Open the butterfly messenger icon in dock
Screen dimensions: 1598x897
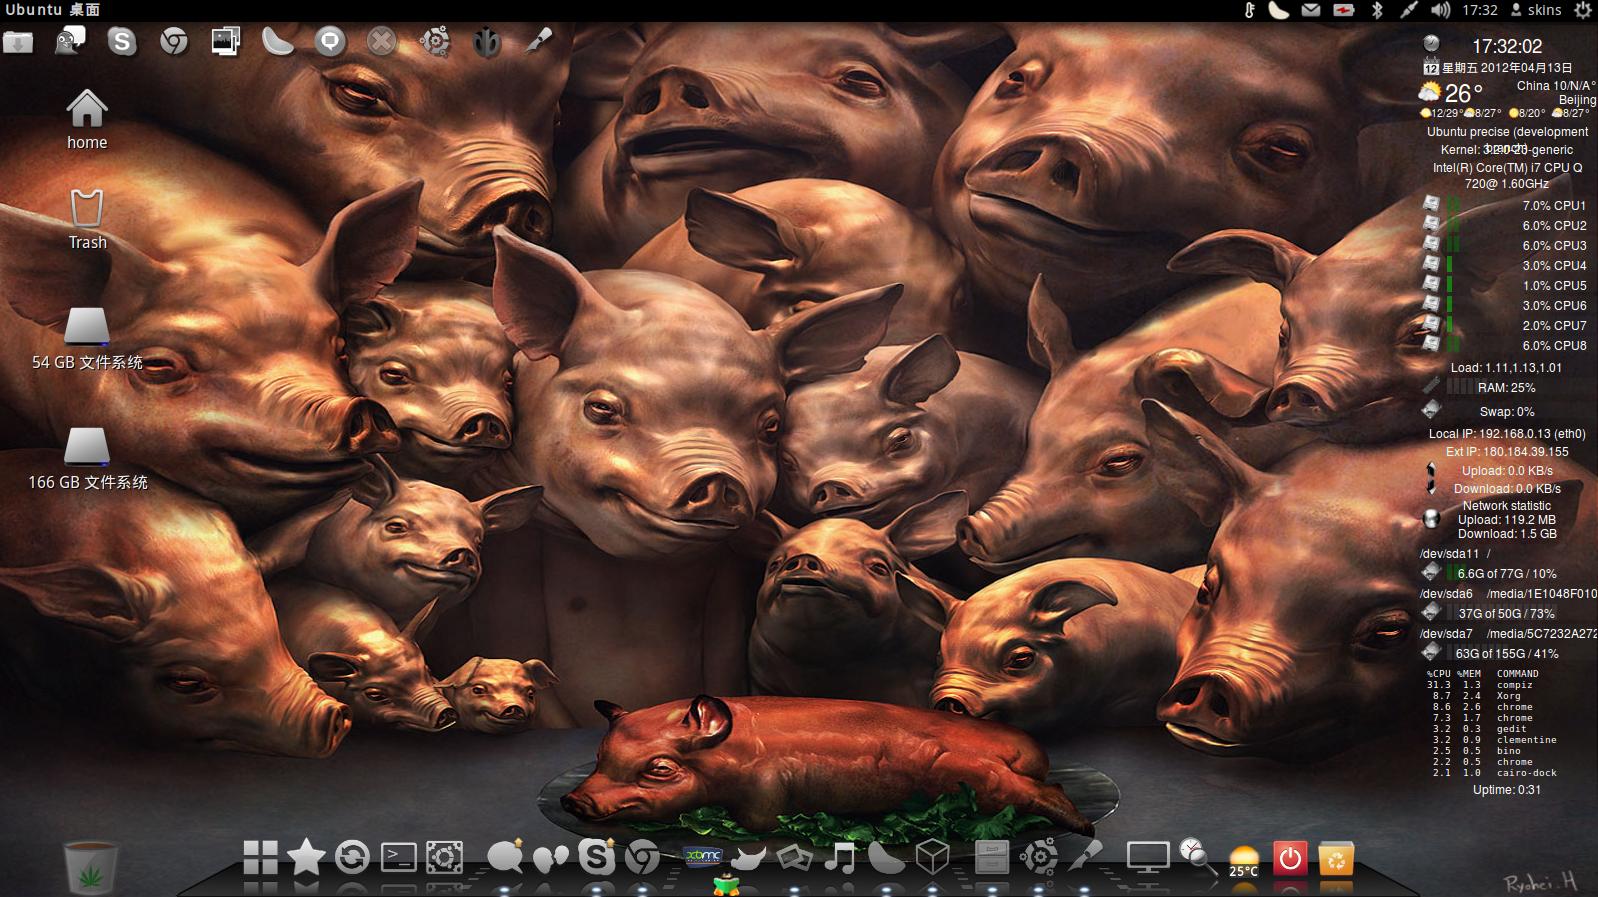[551, 858]
